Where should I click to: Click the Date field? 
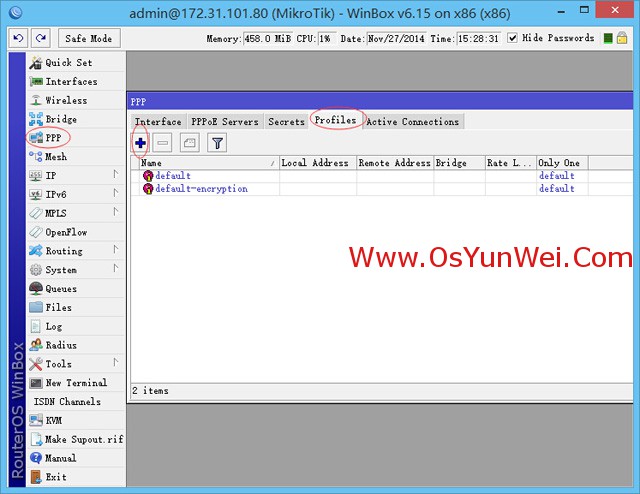pos(396,39)
